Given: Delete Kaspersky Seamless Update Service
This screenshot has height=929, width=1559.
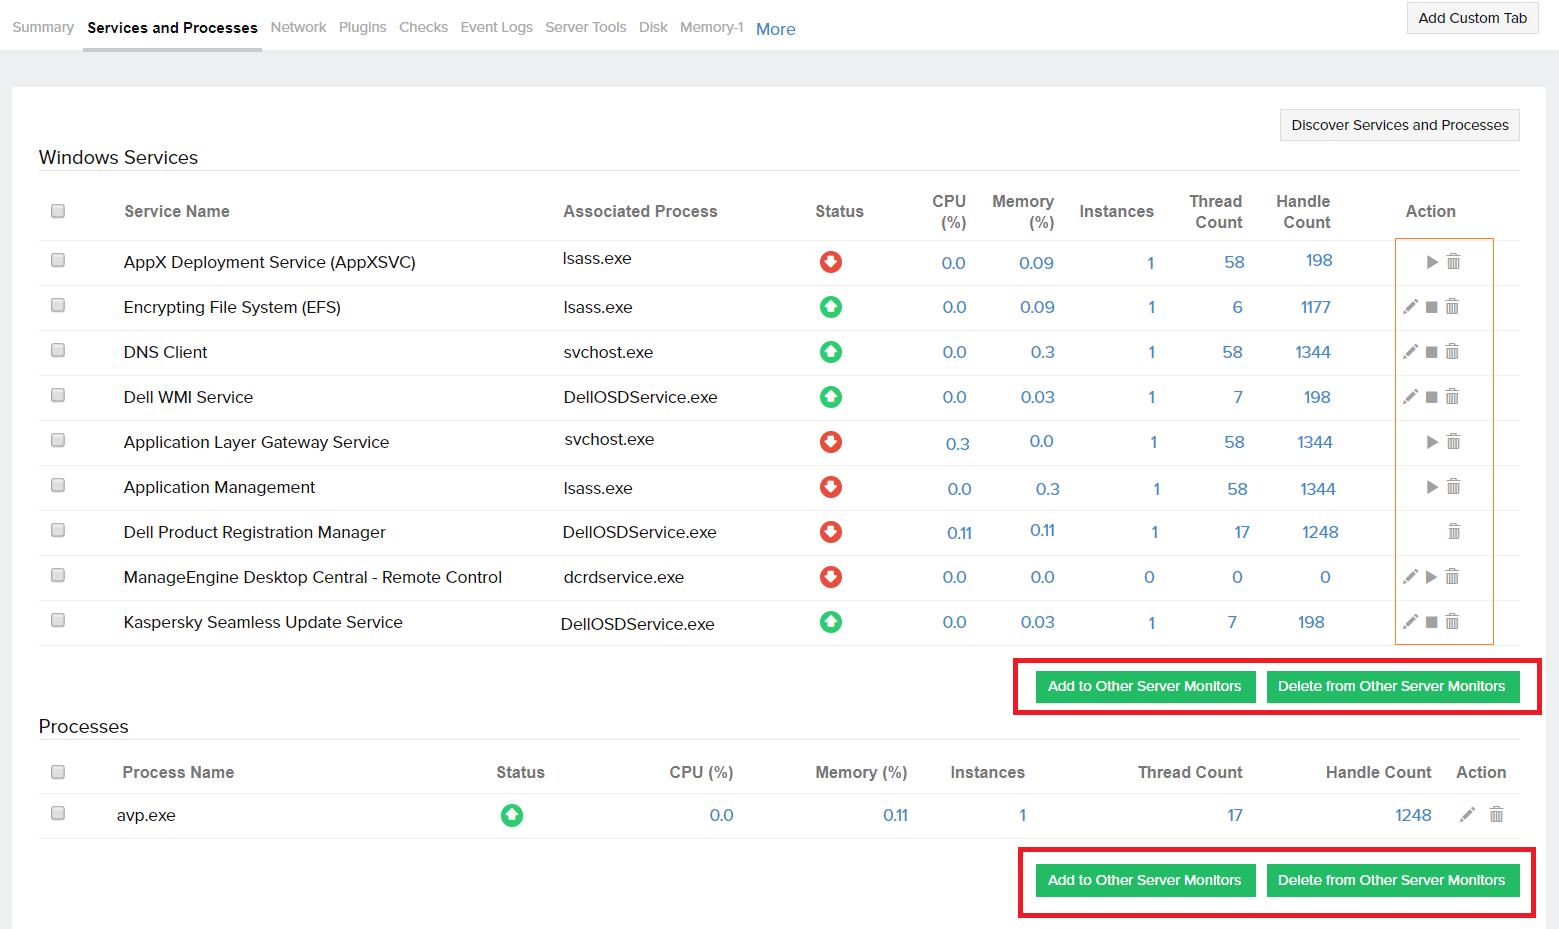Looking at the screenshot, I should click(1453, 622).
